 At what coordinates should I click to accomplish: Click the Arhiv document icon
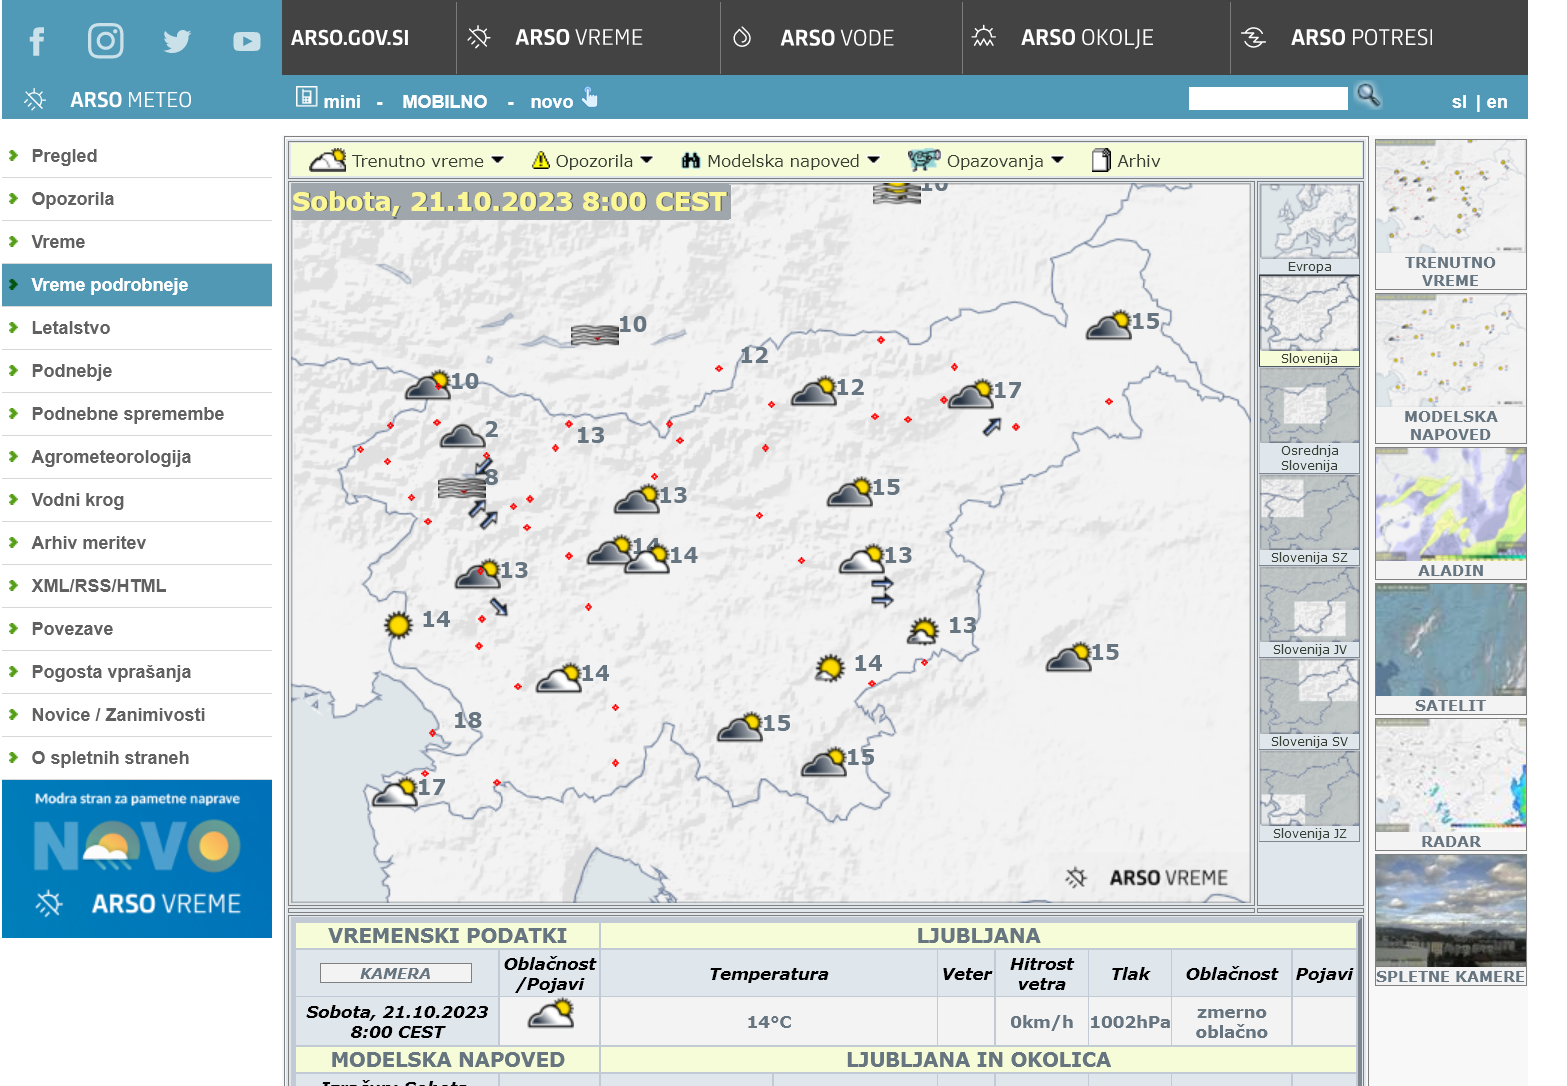point(1101,160)
